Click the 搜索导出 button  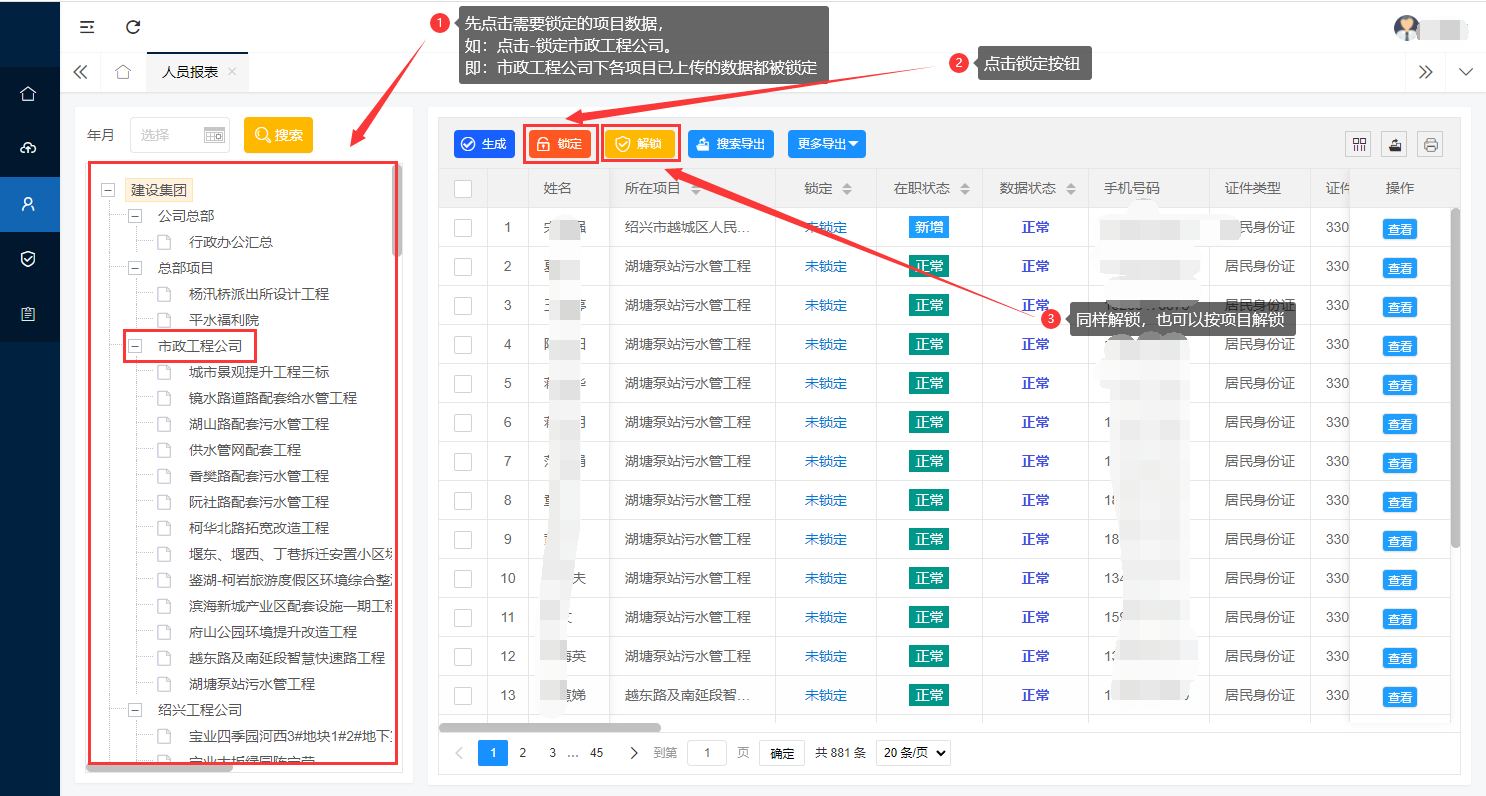(731, 144)
